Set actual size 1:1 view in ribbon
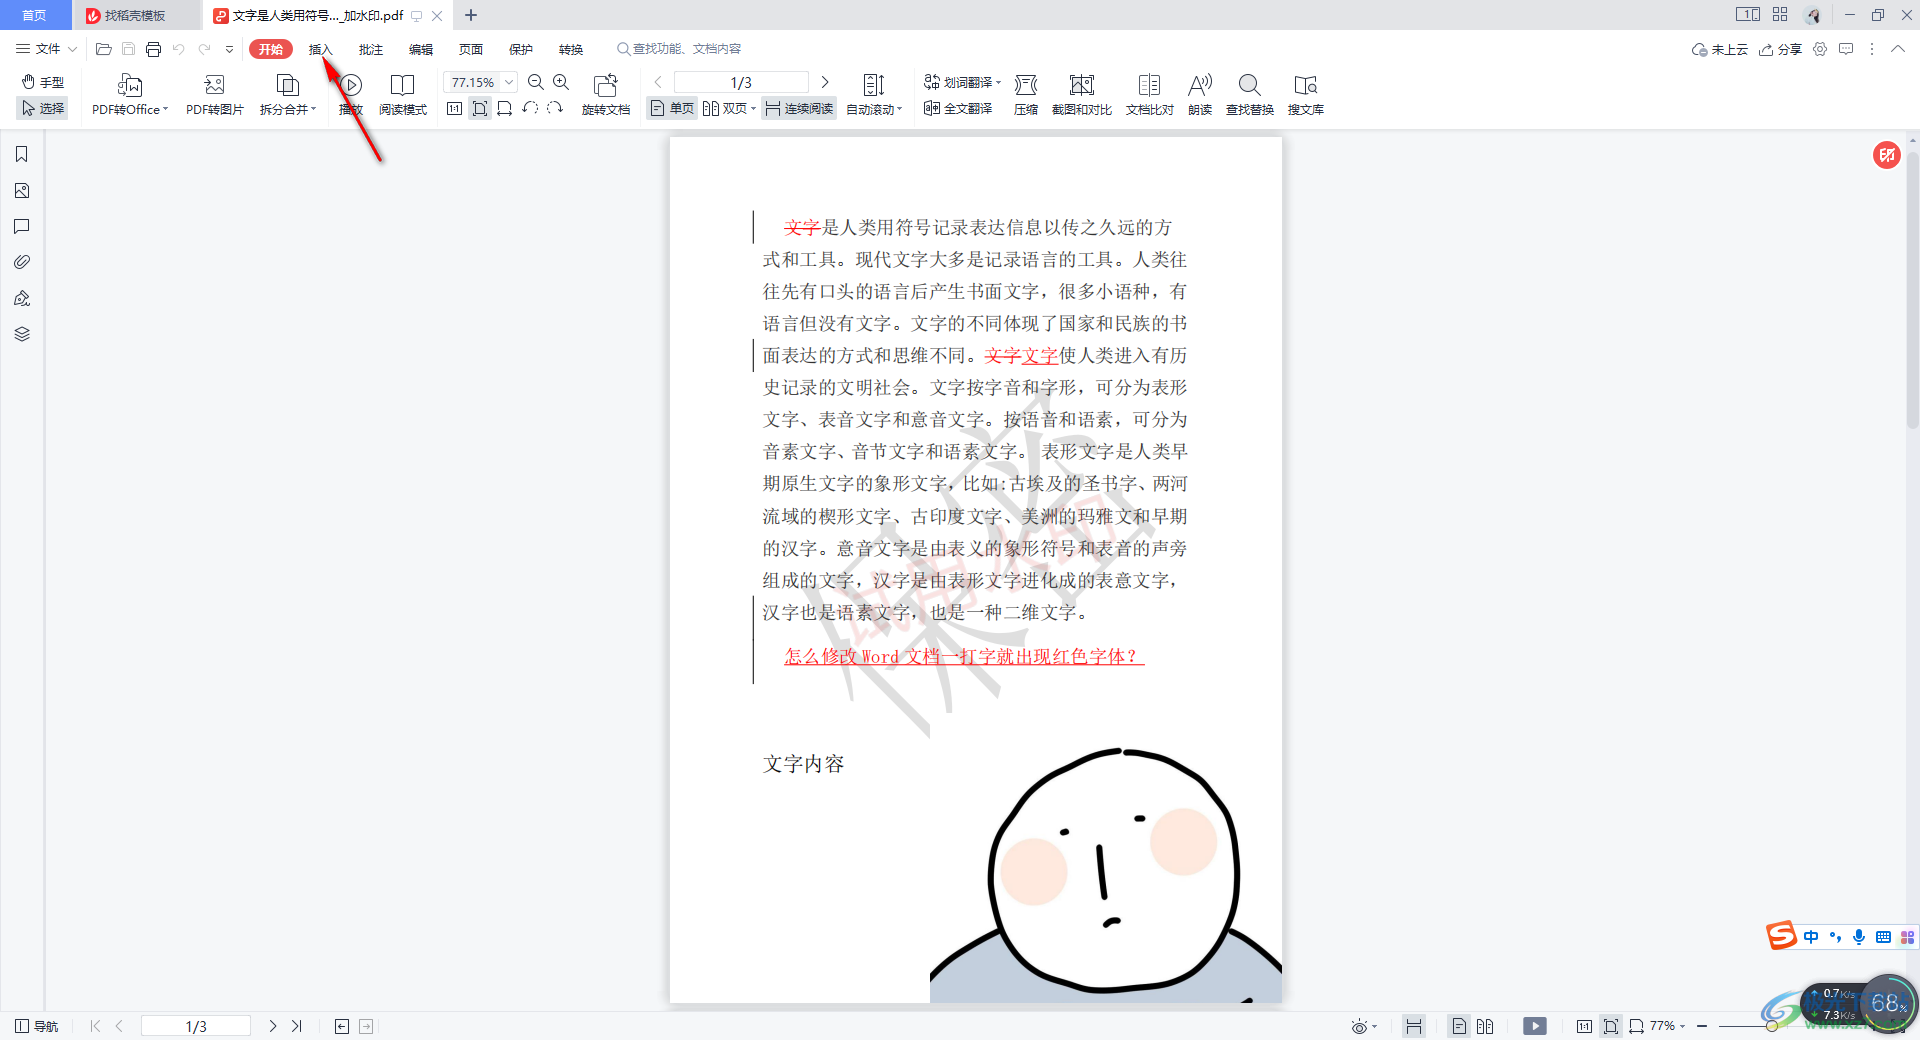This screenshot has height=1040, width=1920. coord(455,108)
